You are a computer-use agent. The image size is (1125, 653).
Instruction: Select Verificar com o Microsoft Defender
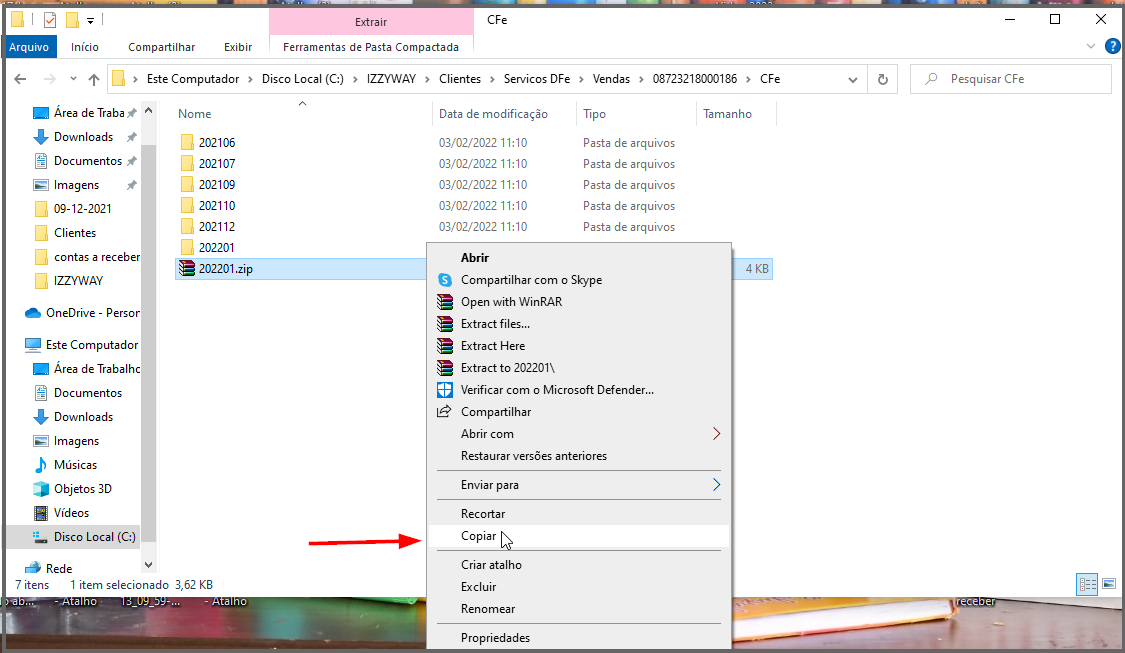[557, 390]
